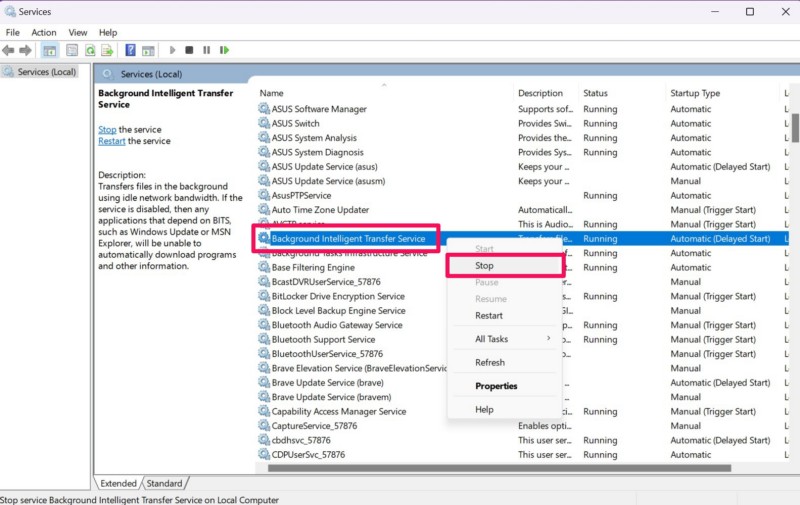Image resolution: width=800 pixels, height=505 pixels.
Task: Click the Stop Service square toolbar icon
Action: (x=189, y=50)
